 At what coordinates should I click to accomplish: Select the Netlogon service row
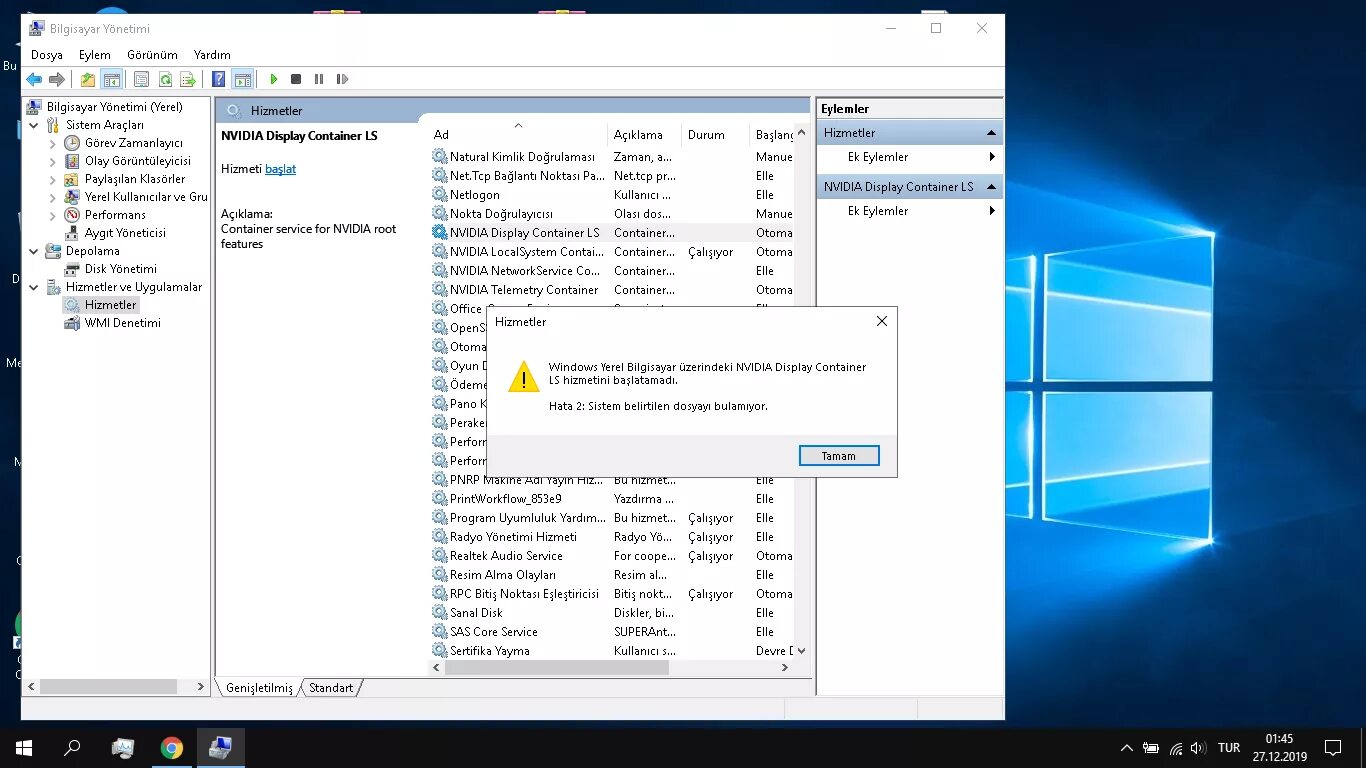click(x=612, y=195)
